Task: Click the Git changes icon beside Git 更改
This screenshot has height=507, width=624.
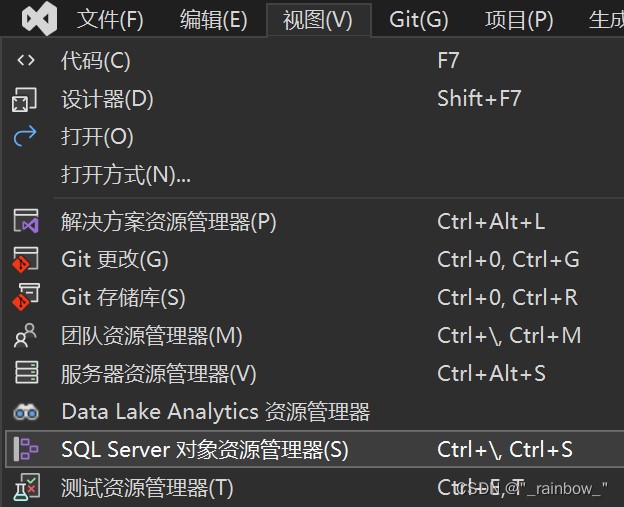Action: [x=25, y=260]
